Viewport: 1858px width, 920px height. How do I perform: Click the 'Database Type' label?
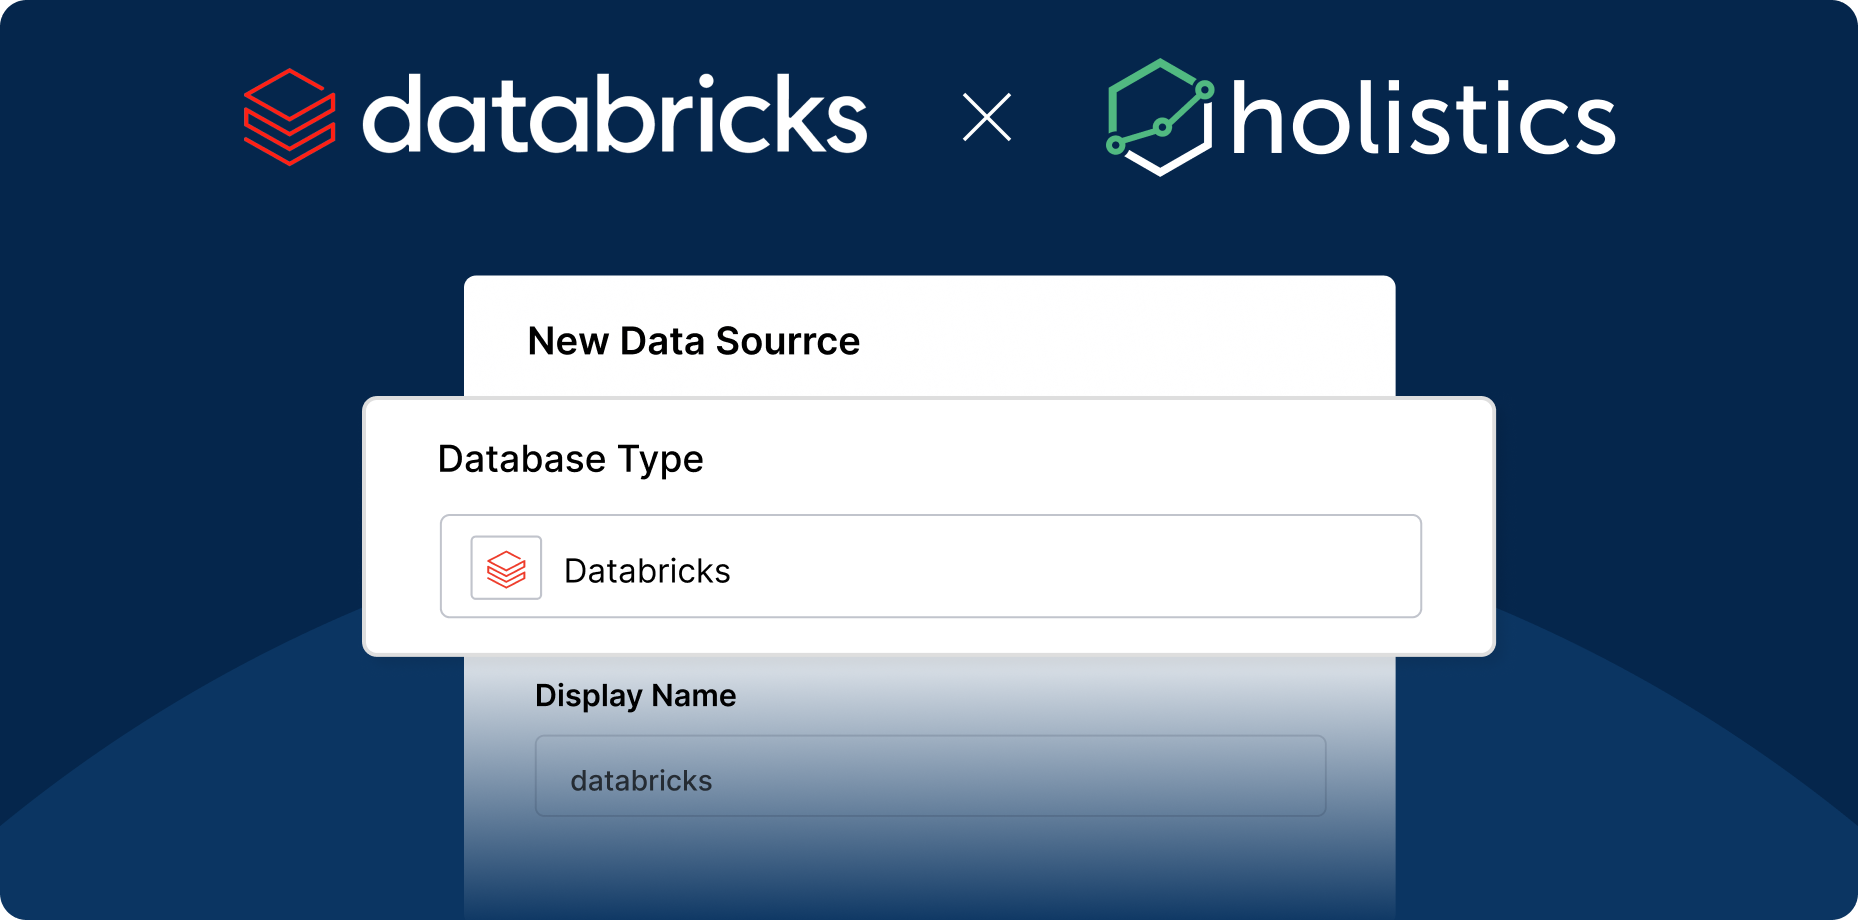click(x=571, y=459)
